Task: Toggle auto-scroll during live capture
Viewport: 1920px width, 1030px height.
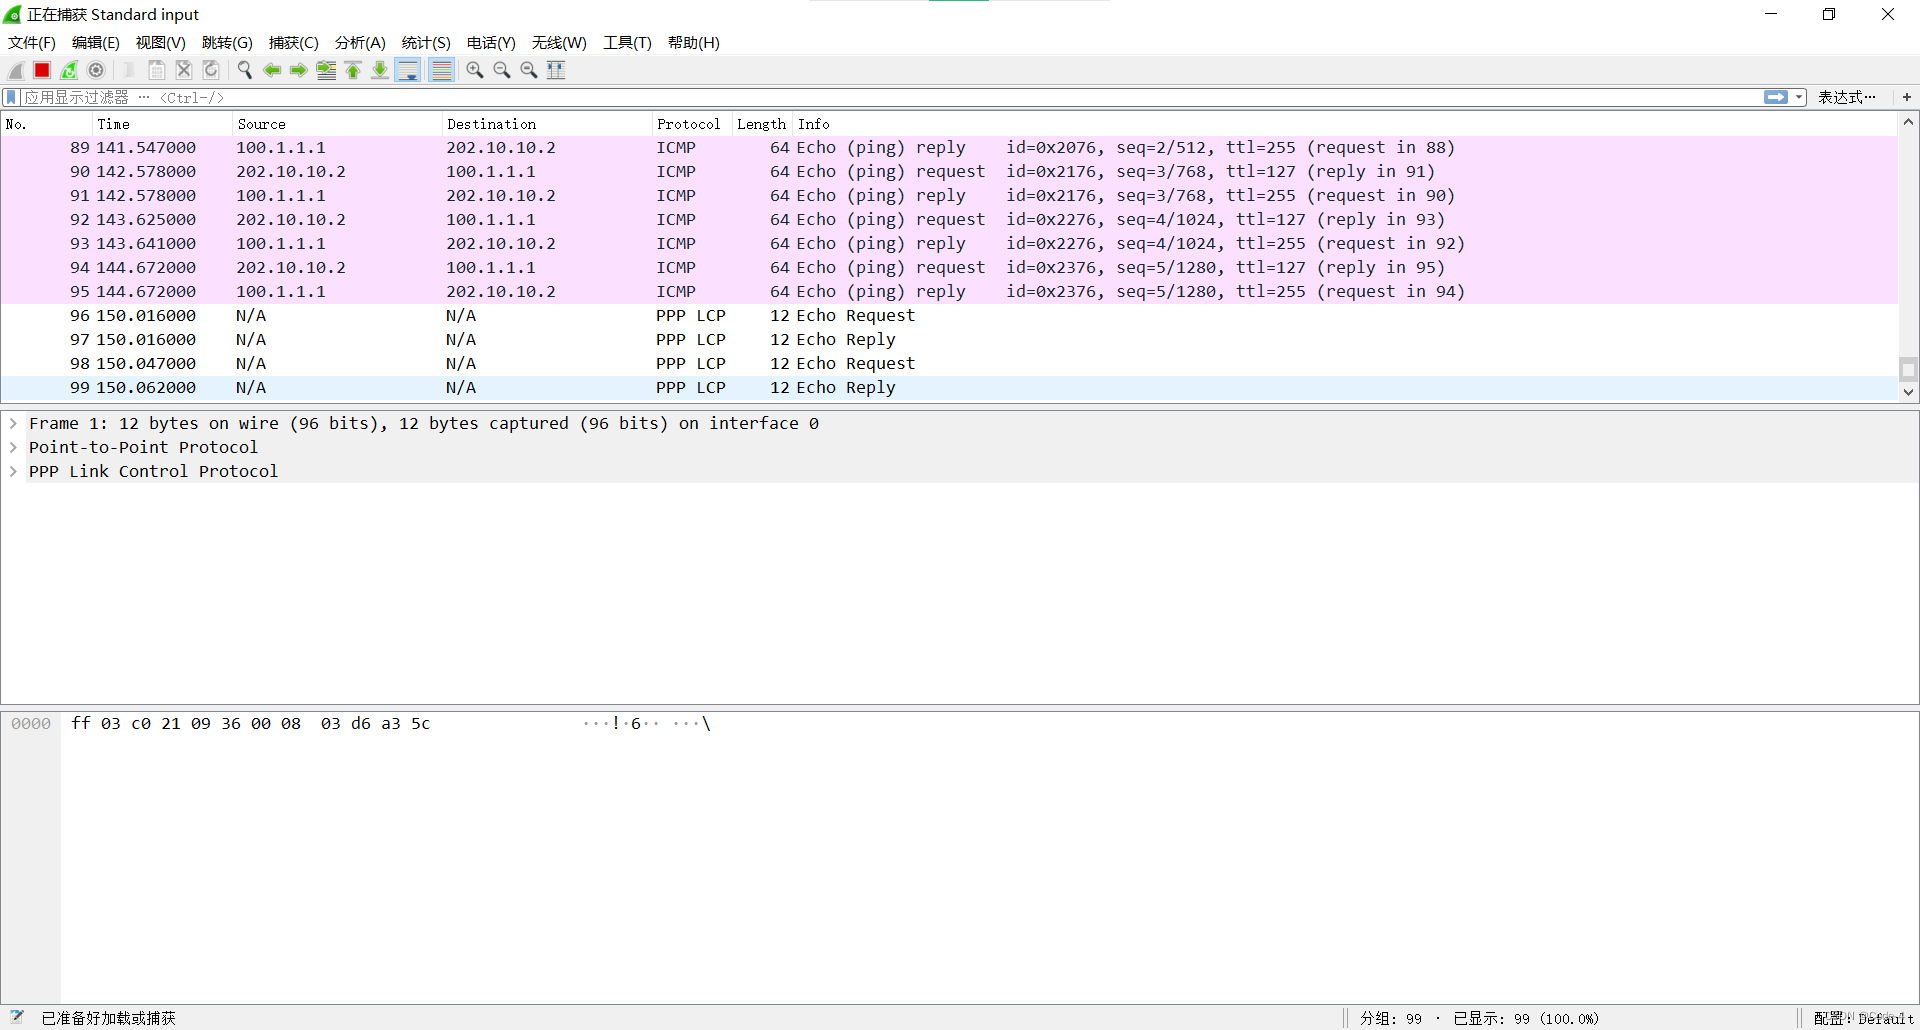Action: [x=408, y=70]
